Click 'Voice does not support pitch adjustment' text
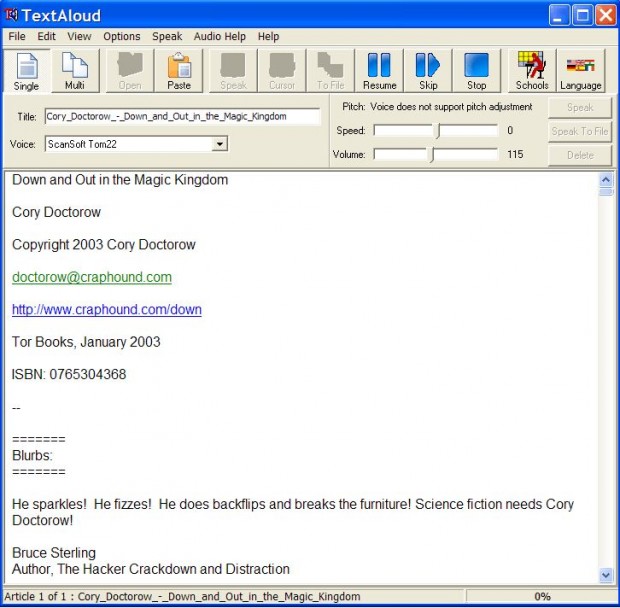Screen dimensions: 620x608 [451, 107]
